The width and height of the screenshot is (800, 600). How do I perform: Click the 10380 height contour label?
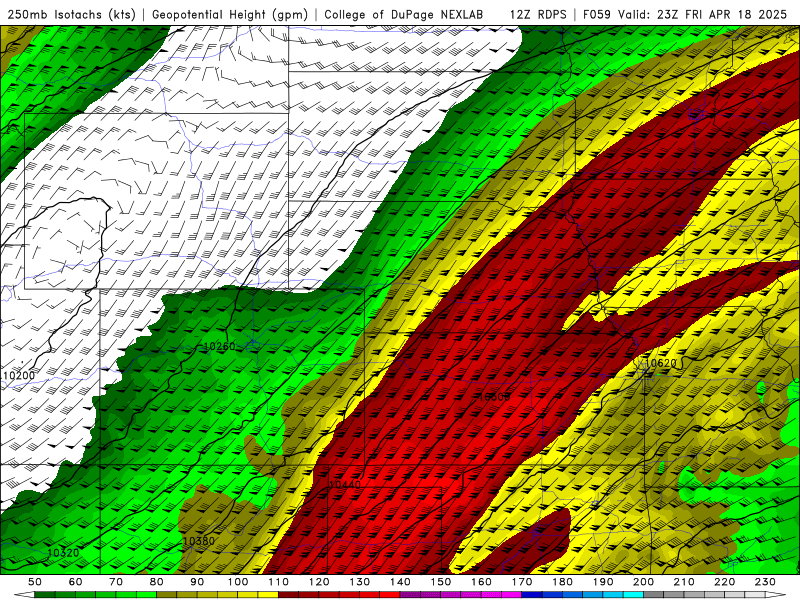click(198, 541)
